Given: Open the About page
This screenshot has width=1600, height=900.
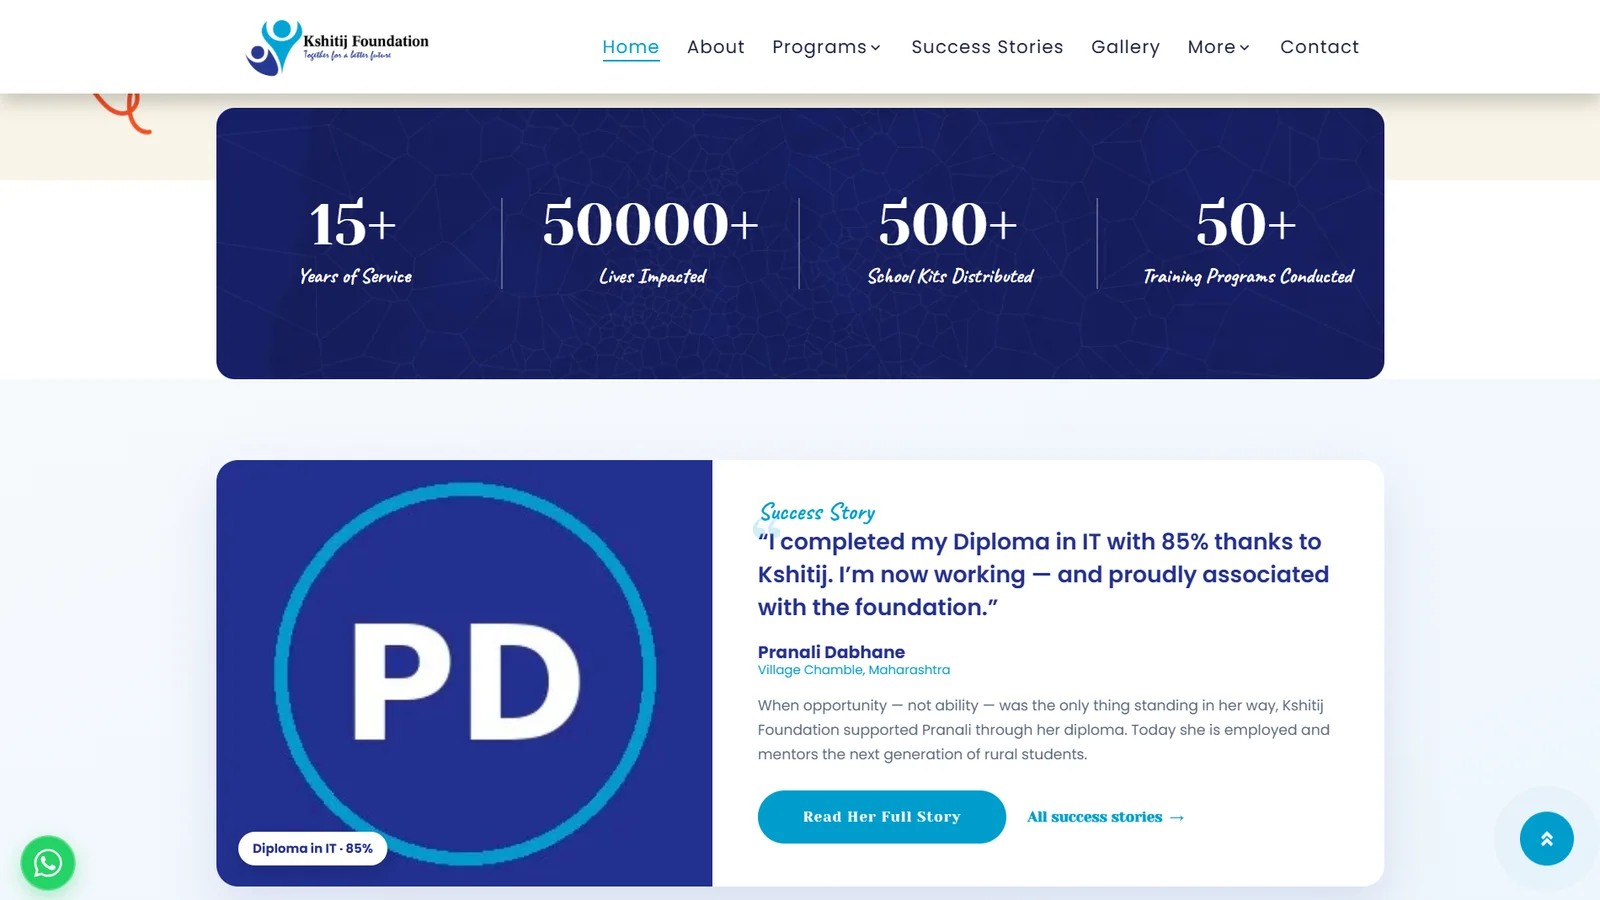Looking at the screenshot, I should (x=716, y=47).
